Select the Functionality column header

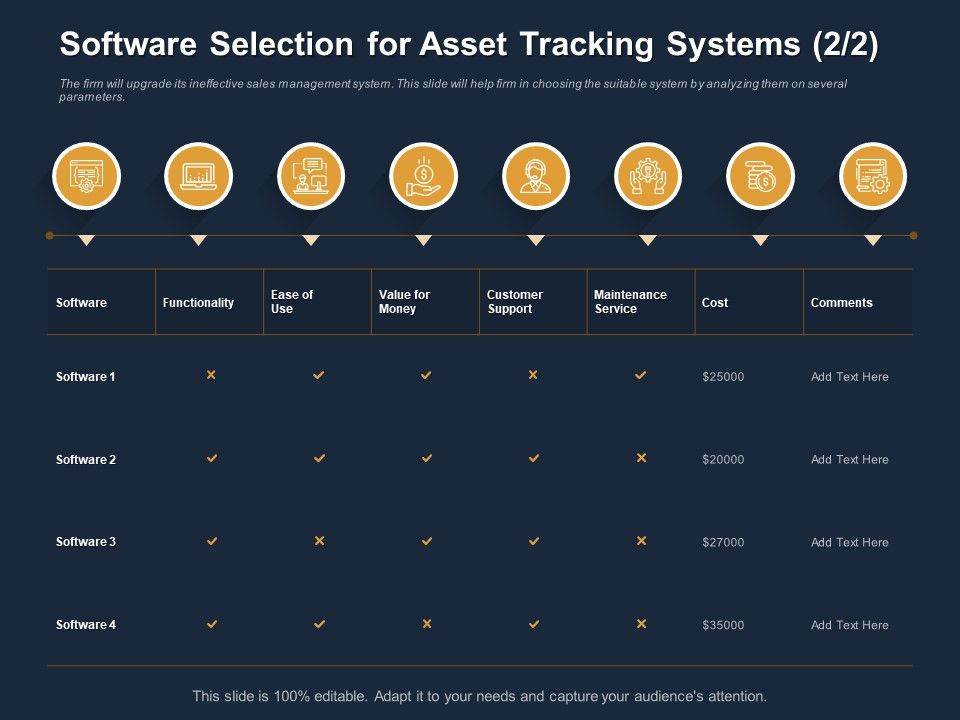[x=198, y=302]
